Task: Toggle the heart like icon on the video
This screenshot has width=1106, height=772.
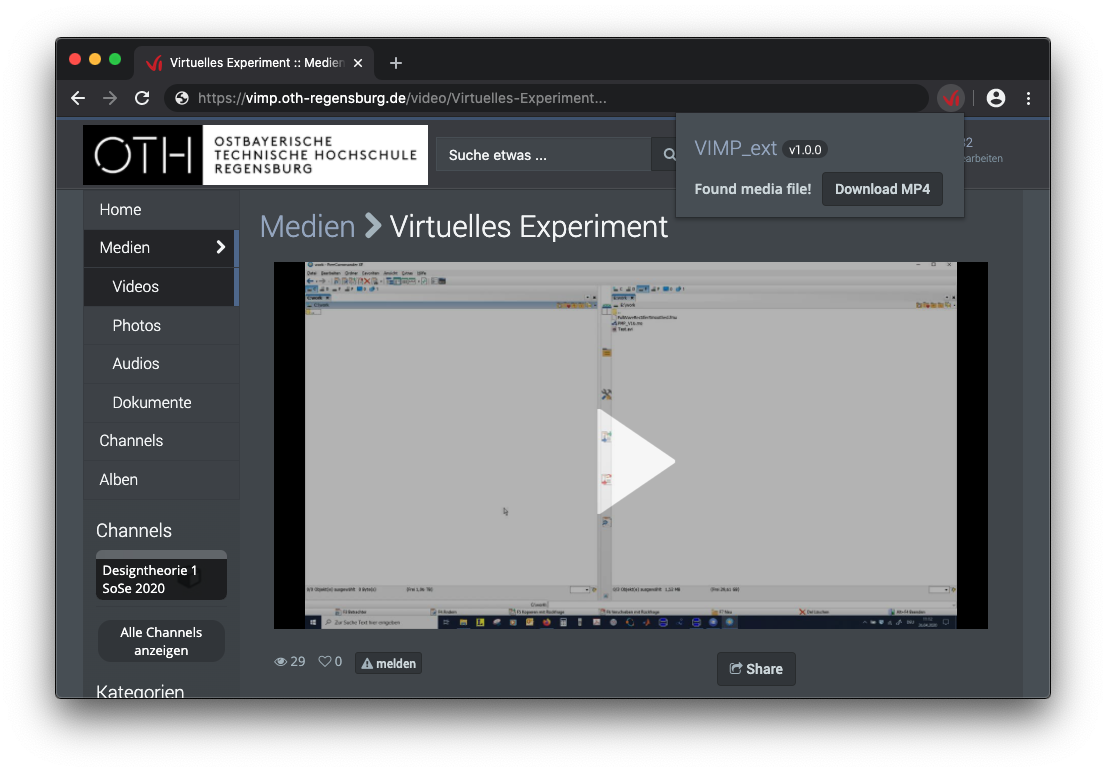Action: (x=326, y=661)
